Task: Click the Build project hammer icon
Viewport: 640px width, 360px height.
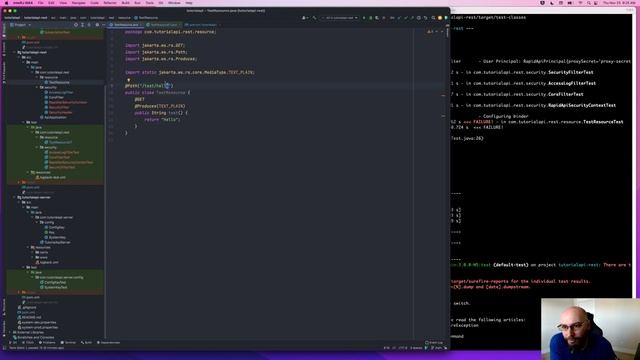Action: [x=314, y=18]
